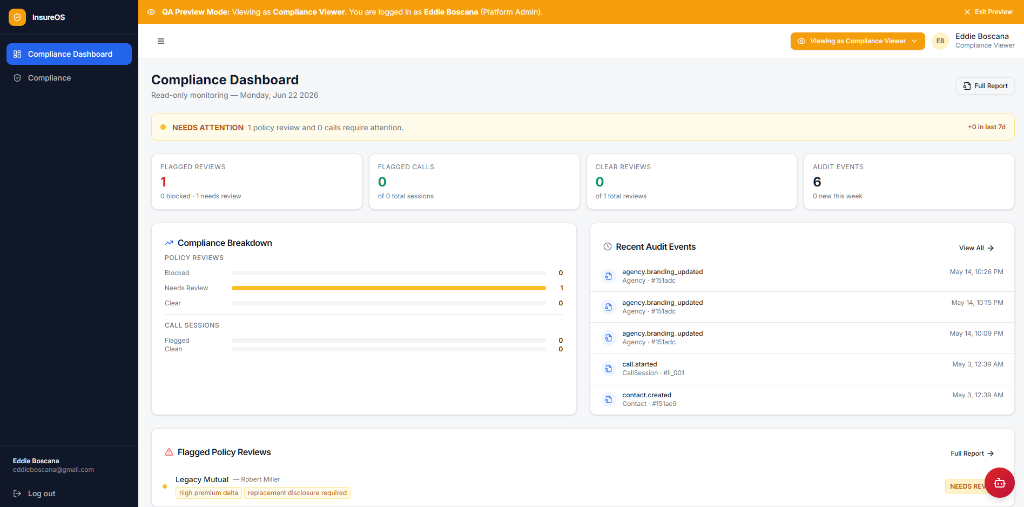Click the InsureOS shield logo icon
Viewport: 1024px width, 507px height.
pos(17,17)
